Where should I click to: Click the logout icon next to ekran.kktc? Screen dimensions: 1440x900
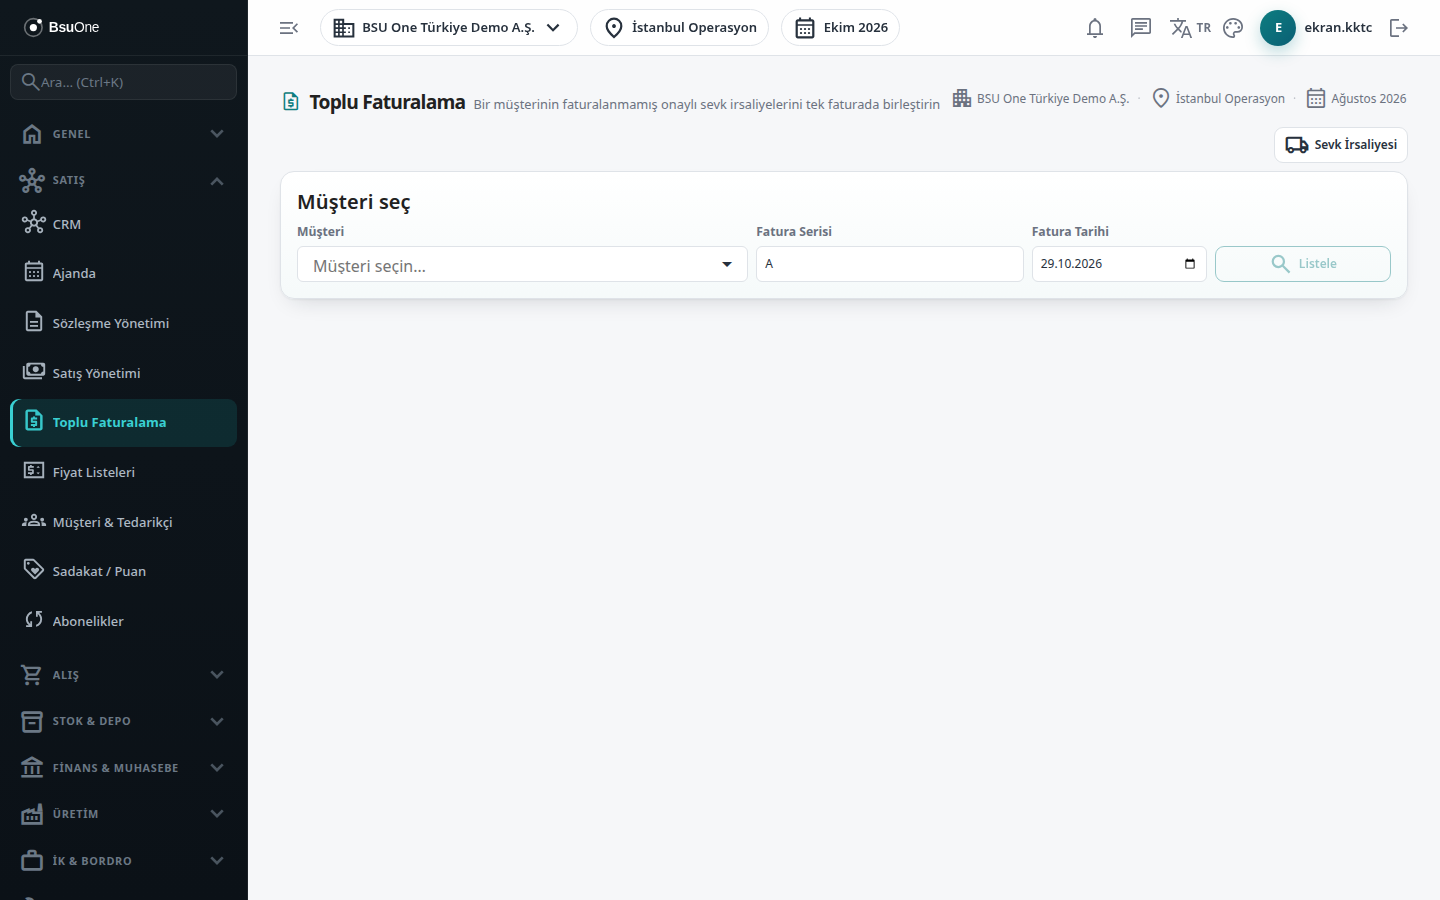[x=1399, y=28]
